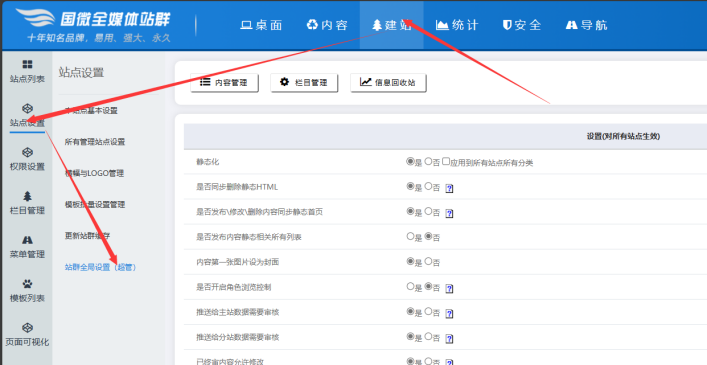Click the help icon beside 是否开启角色浏览控制

click(449, 288)
